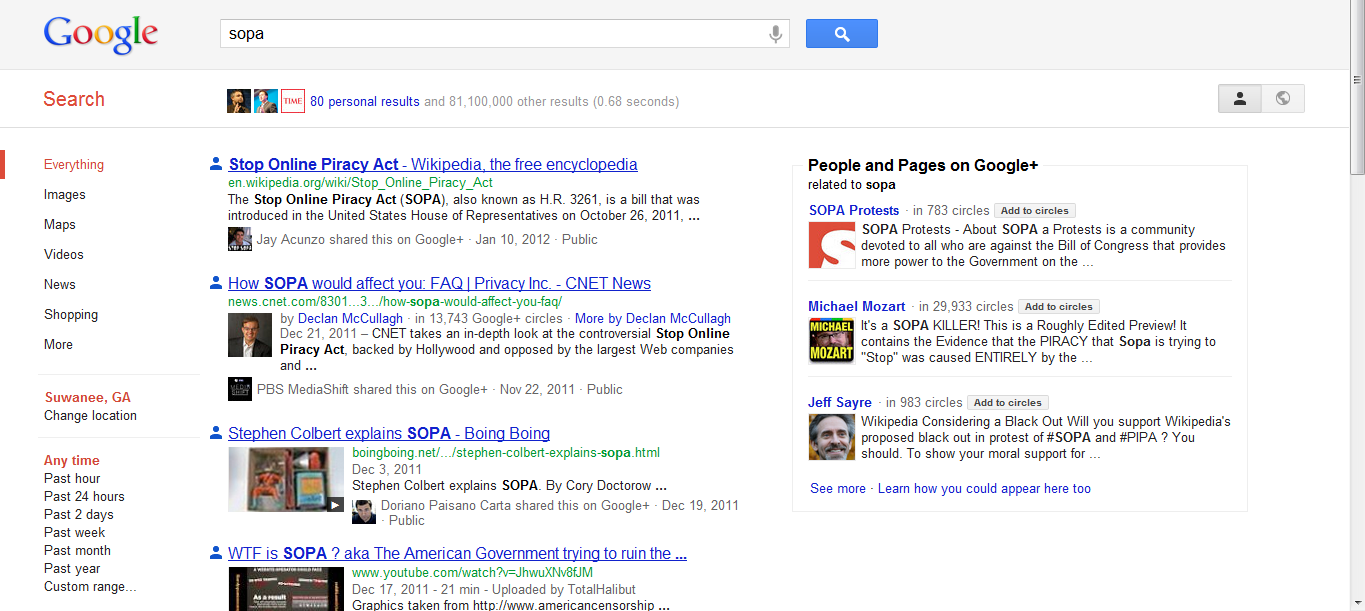Select Any time filter

[72, 461]
